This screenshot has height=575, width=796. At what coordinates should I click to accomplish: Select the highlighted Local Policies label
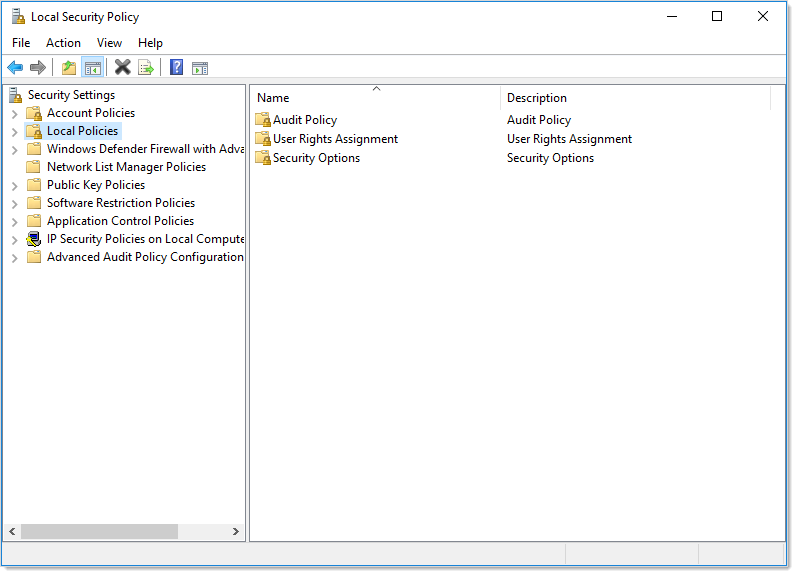(82, 131)
